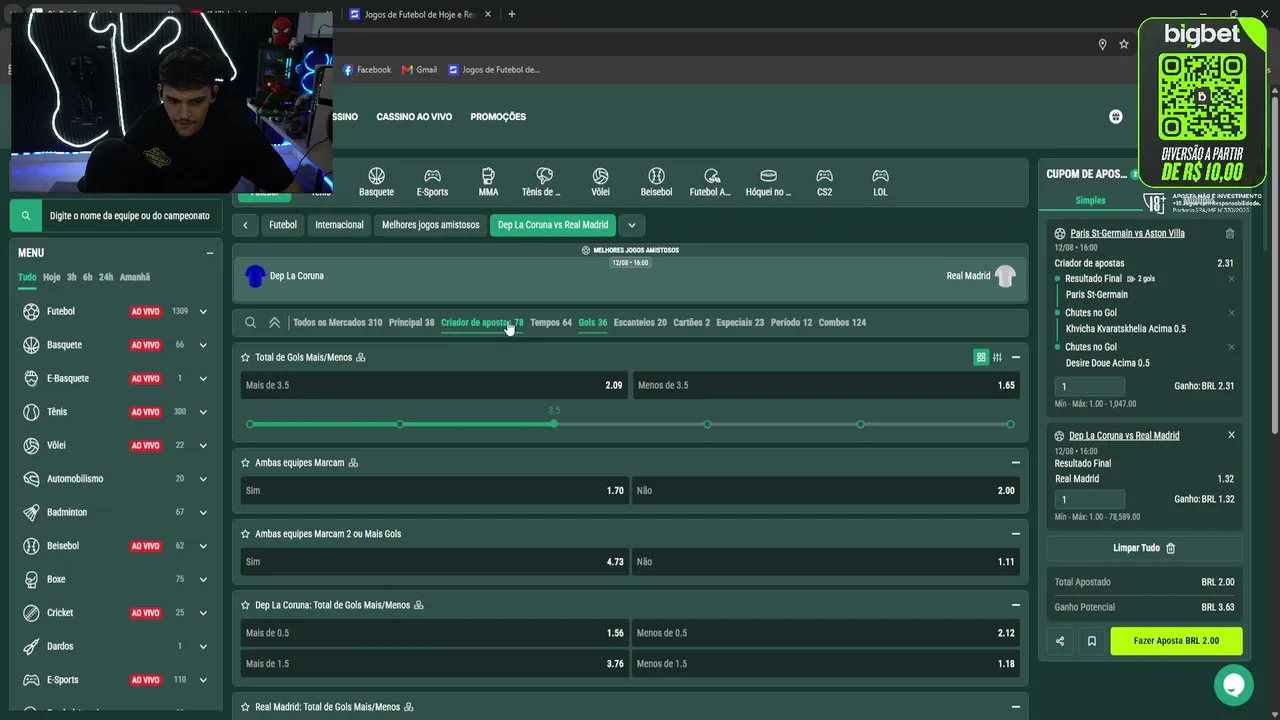
Task: Expand Basquete in the sports menu
Action: pyautogui.click(x=203, y=345)
